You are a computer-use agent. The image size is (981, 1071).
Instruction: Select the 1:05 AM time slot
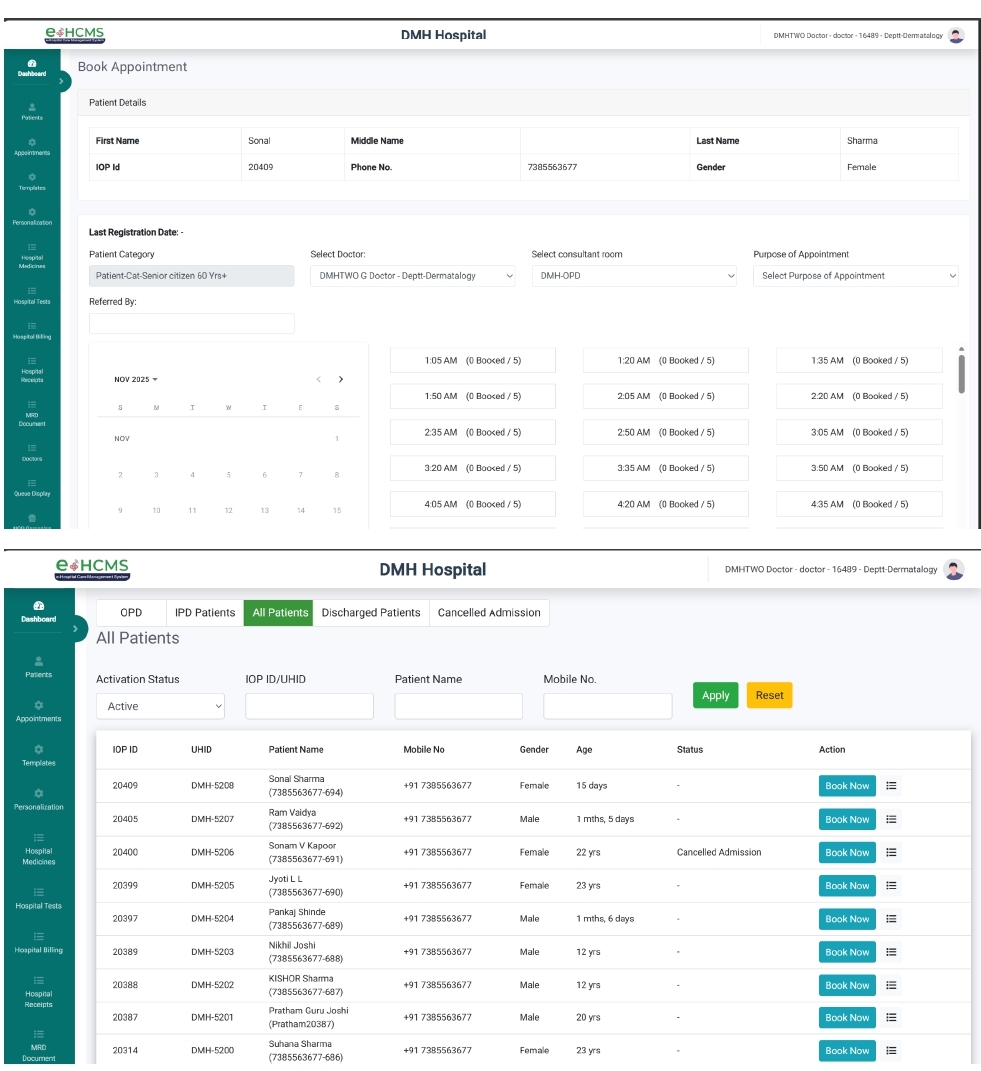(x=472, y=361)
